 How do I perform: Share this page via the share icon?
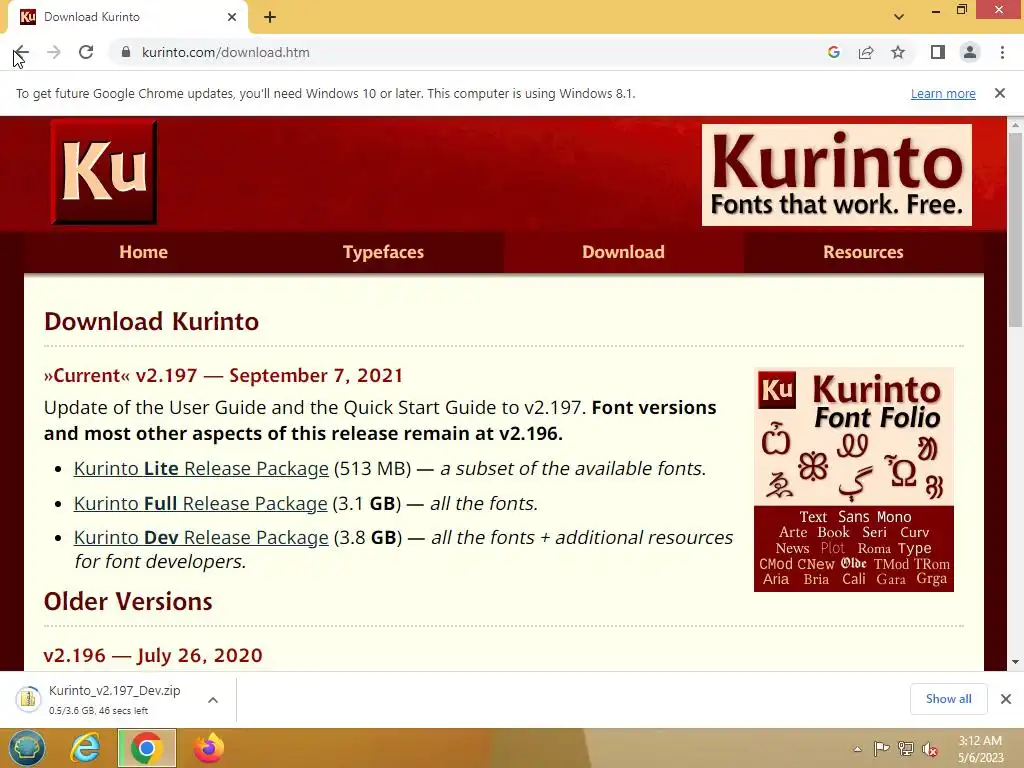pos(866,52)
